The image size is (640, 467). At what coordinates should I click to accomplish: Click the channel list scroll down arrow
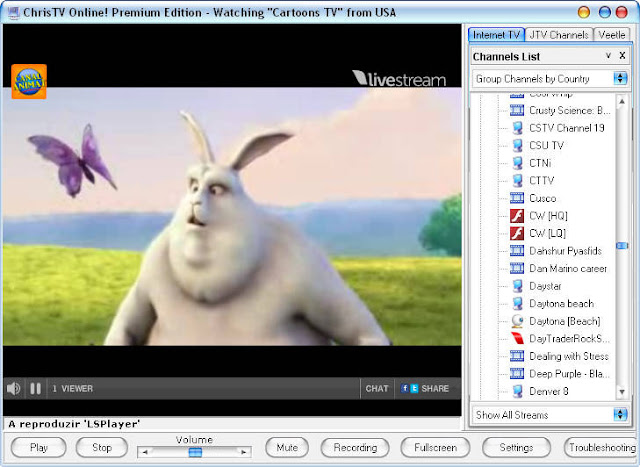coord(622,392)
